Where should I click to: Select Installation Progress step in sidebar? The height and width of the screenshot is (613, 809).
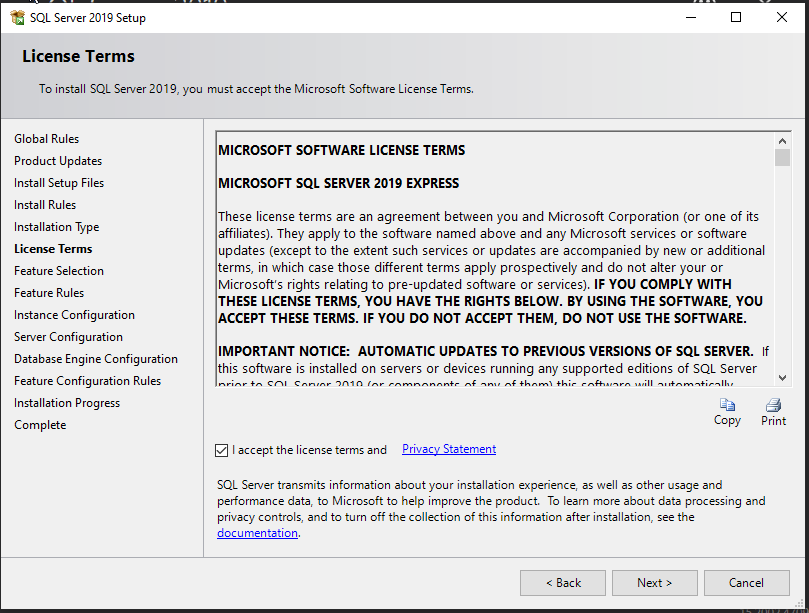67,403
